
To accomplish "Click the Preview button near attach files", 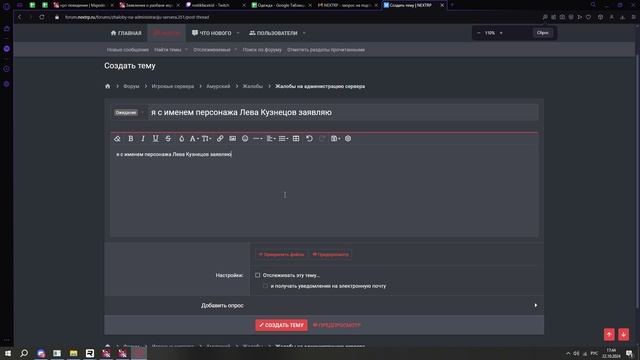I will point(331,255).
